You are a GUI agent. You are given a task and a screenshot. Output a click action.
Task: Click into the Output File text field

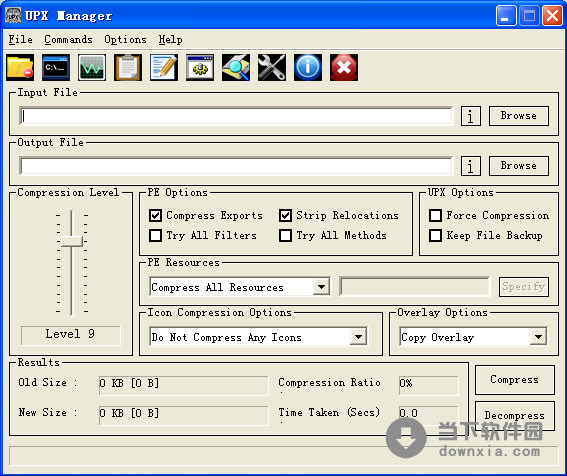[236, 166]
